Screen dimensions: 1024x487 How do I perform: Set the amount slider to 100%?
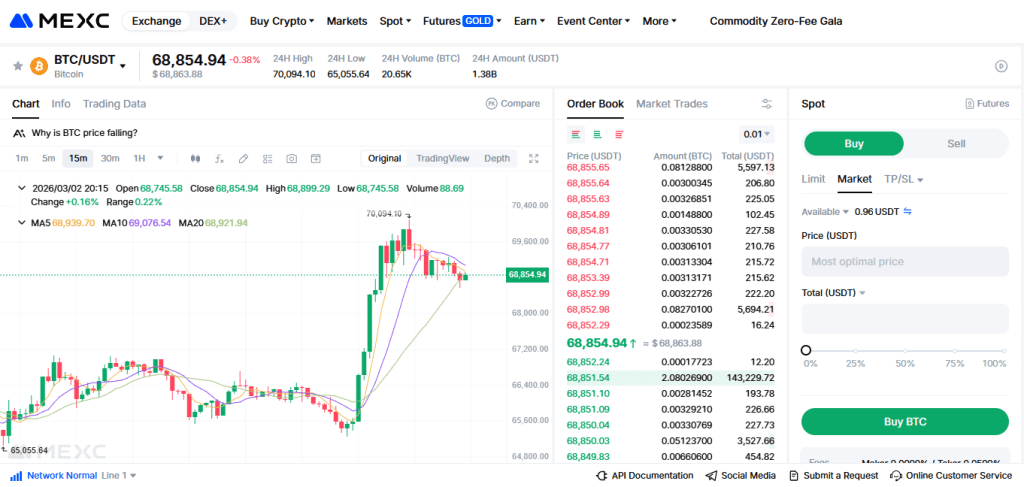pyautogui.click(x=1004, y=351)
